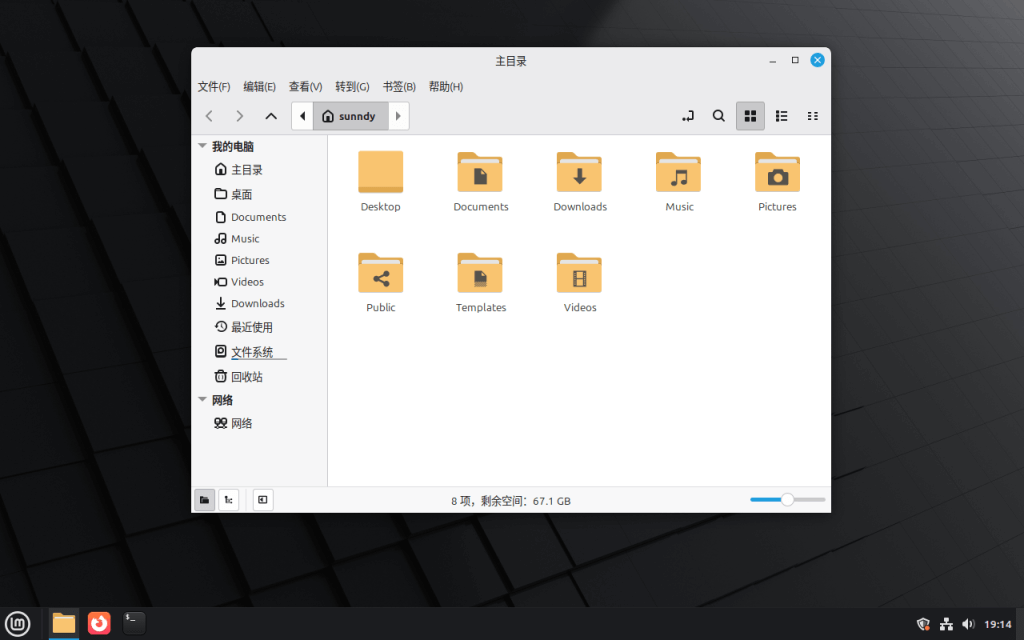
Task: Select the Templates folder icon
Action: pyautogui.click(x=480, y=273)
